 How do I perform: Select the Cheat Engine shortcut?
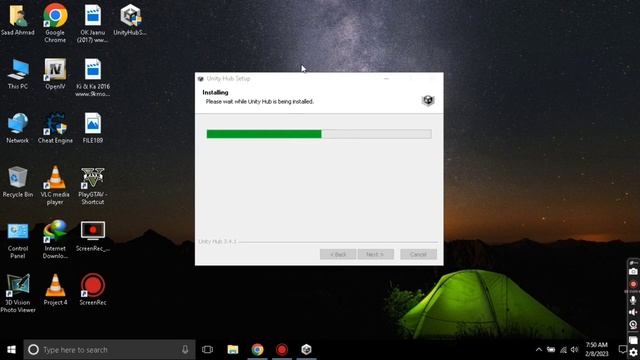point(55,128)
